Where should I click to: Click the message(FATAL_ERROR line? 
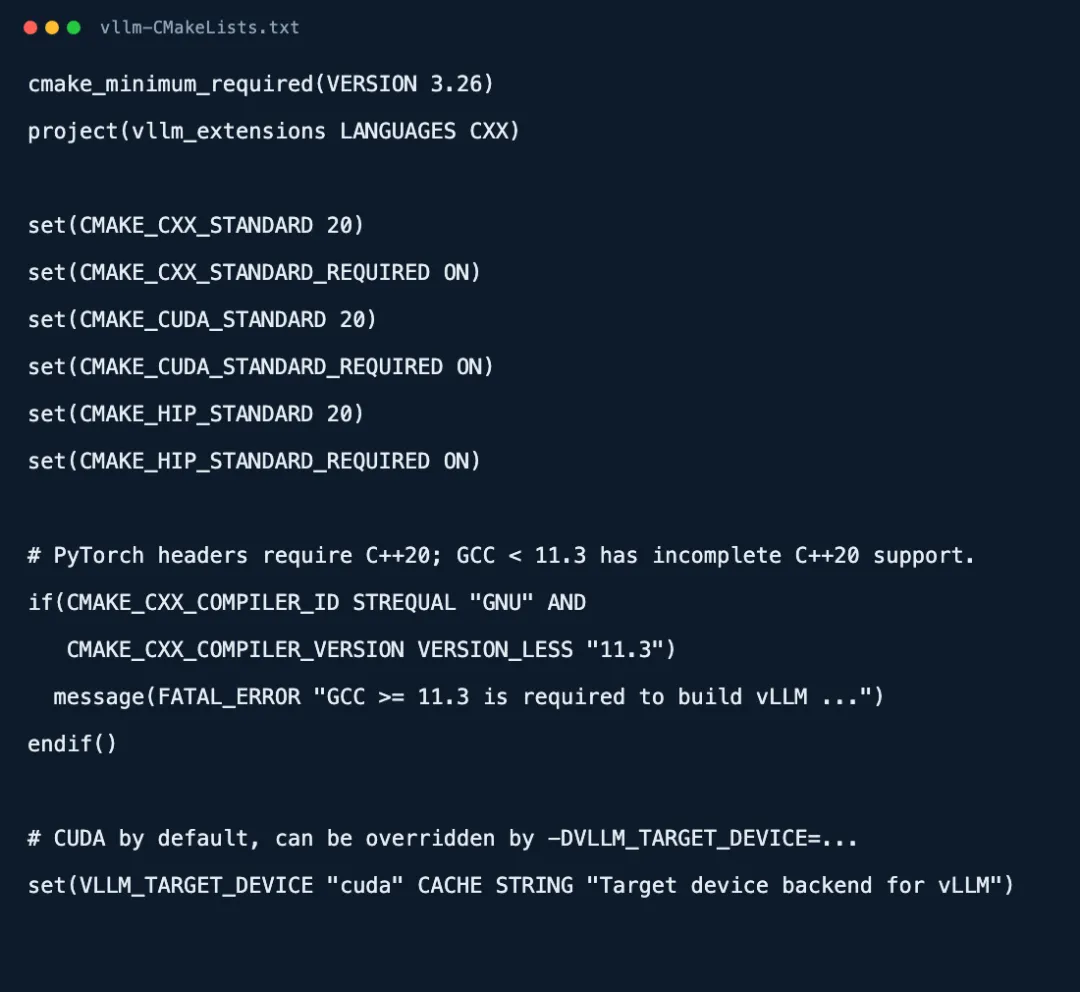click(468, 697)
